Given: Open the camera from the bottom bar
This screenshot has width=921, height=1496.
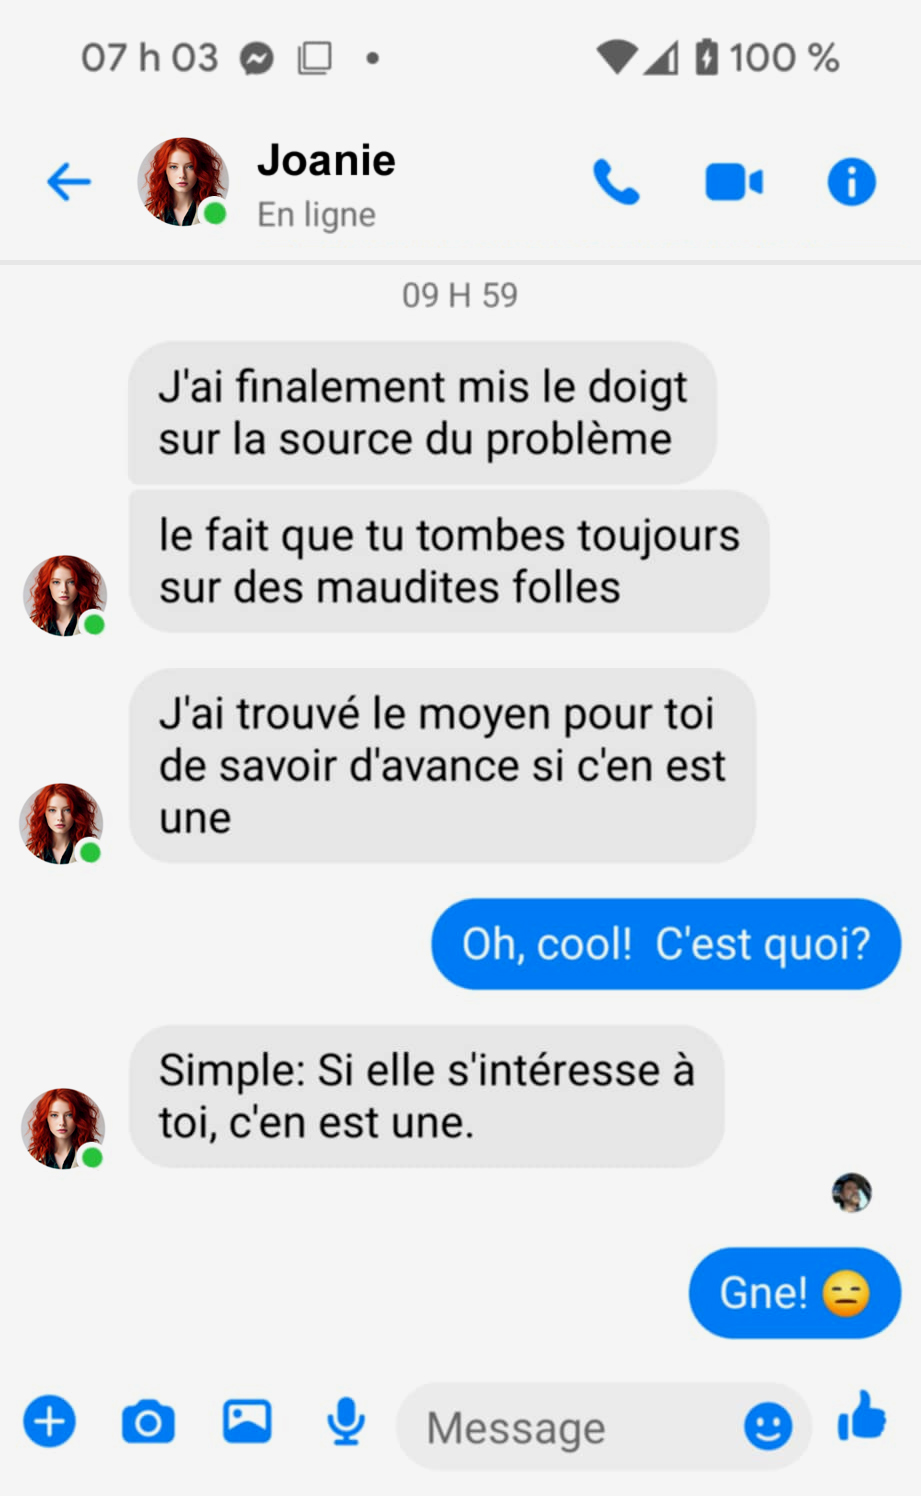Looking at the screenshot, I should tap(148, 1421).
